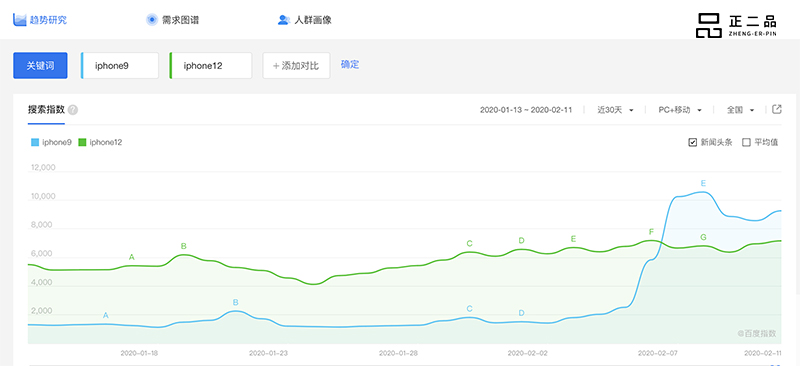Click the 添加对比 add comparison button
This screenshot has height=366, width=800.
click(296, 65)
